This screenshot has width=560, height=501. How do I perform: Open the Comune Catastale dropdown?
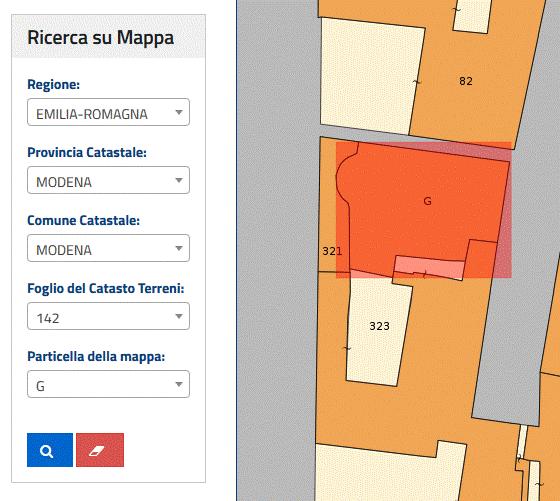(108, 248)
